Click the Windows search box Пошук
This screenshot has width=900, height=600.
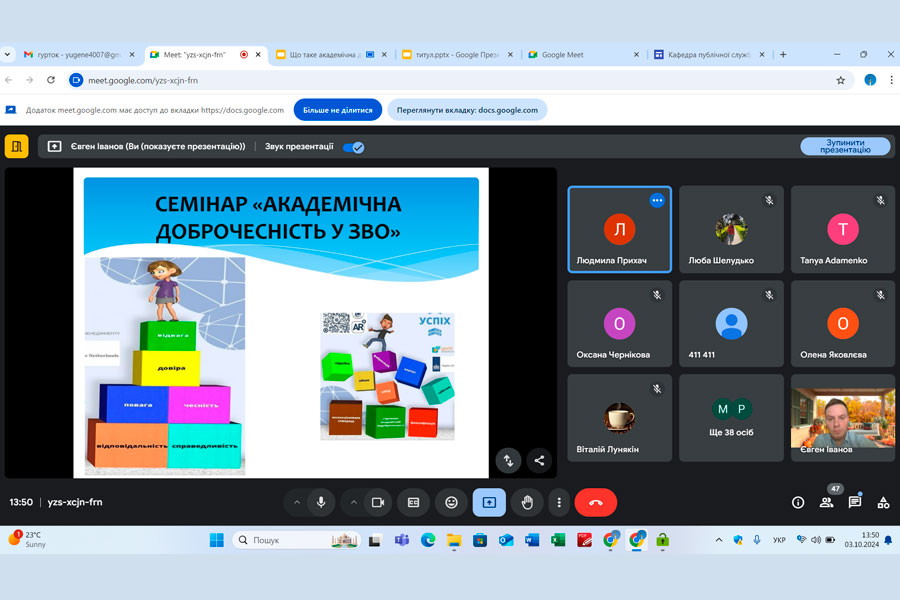point(296,540)
